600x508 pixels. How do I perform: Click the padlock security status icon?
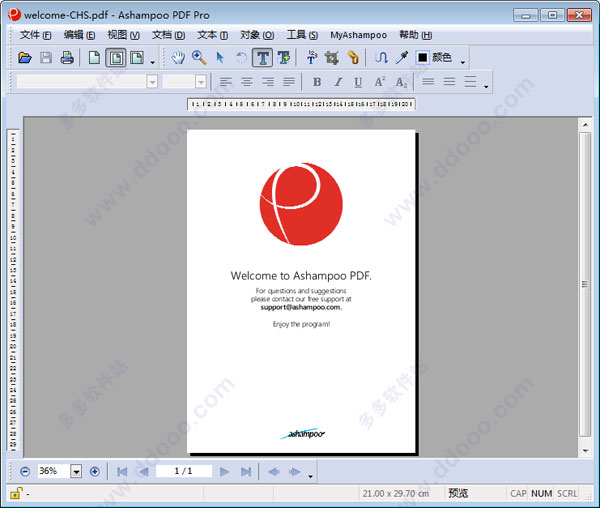(x=16, y=493)
